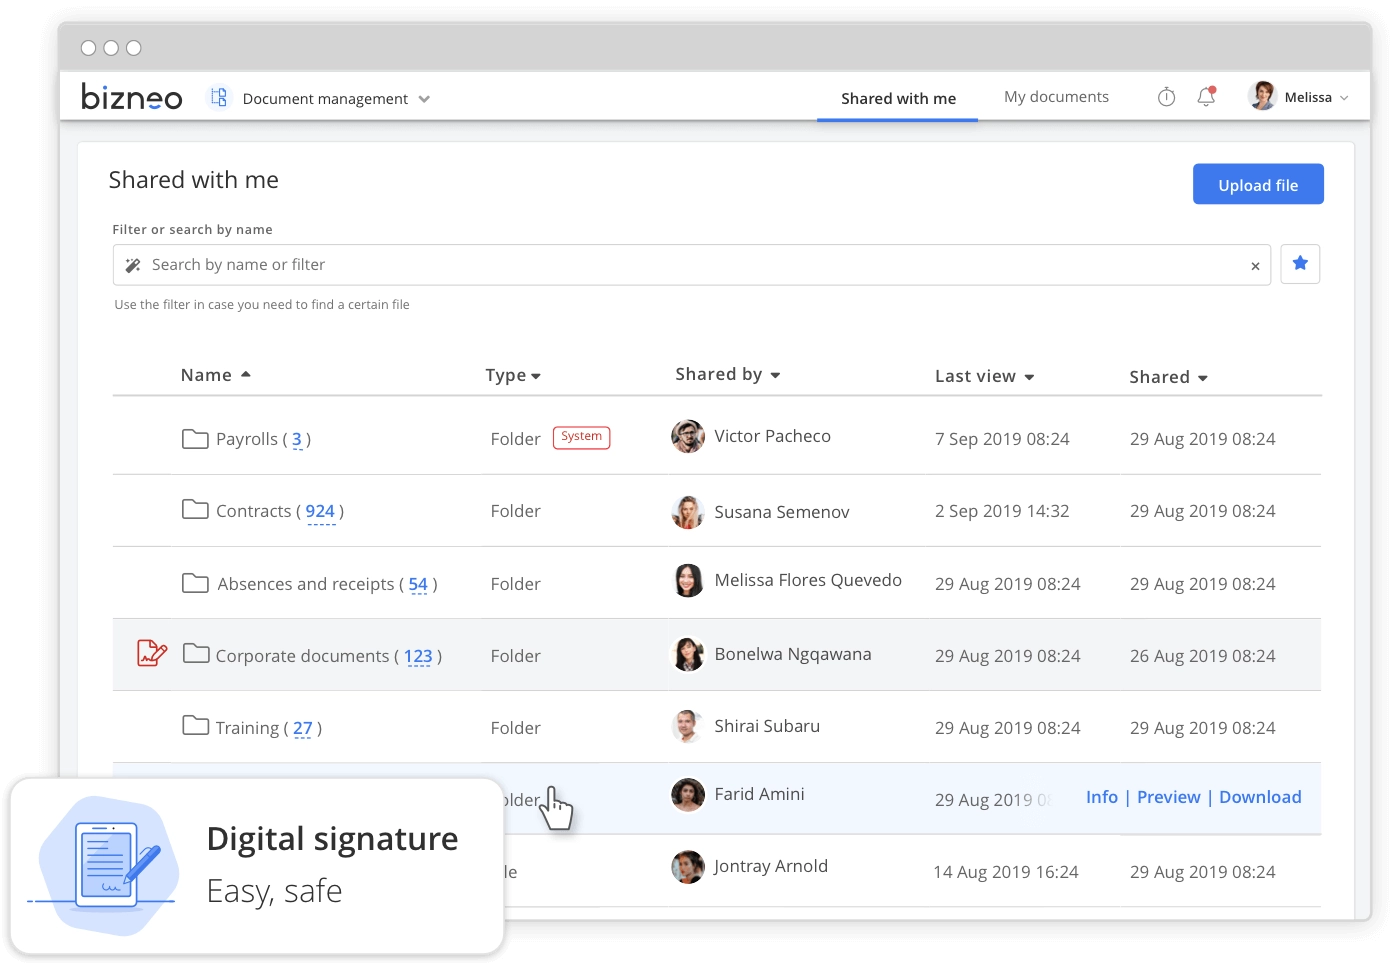Click the star favorites filter button

pyautogui.click(x=1300, y=264)
